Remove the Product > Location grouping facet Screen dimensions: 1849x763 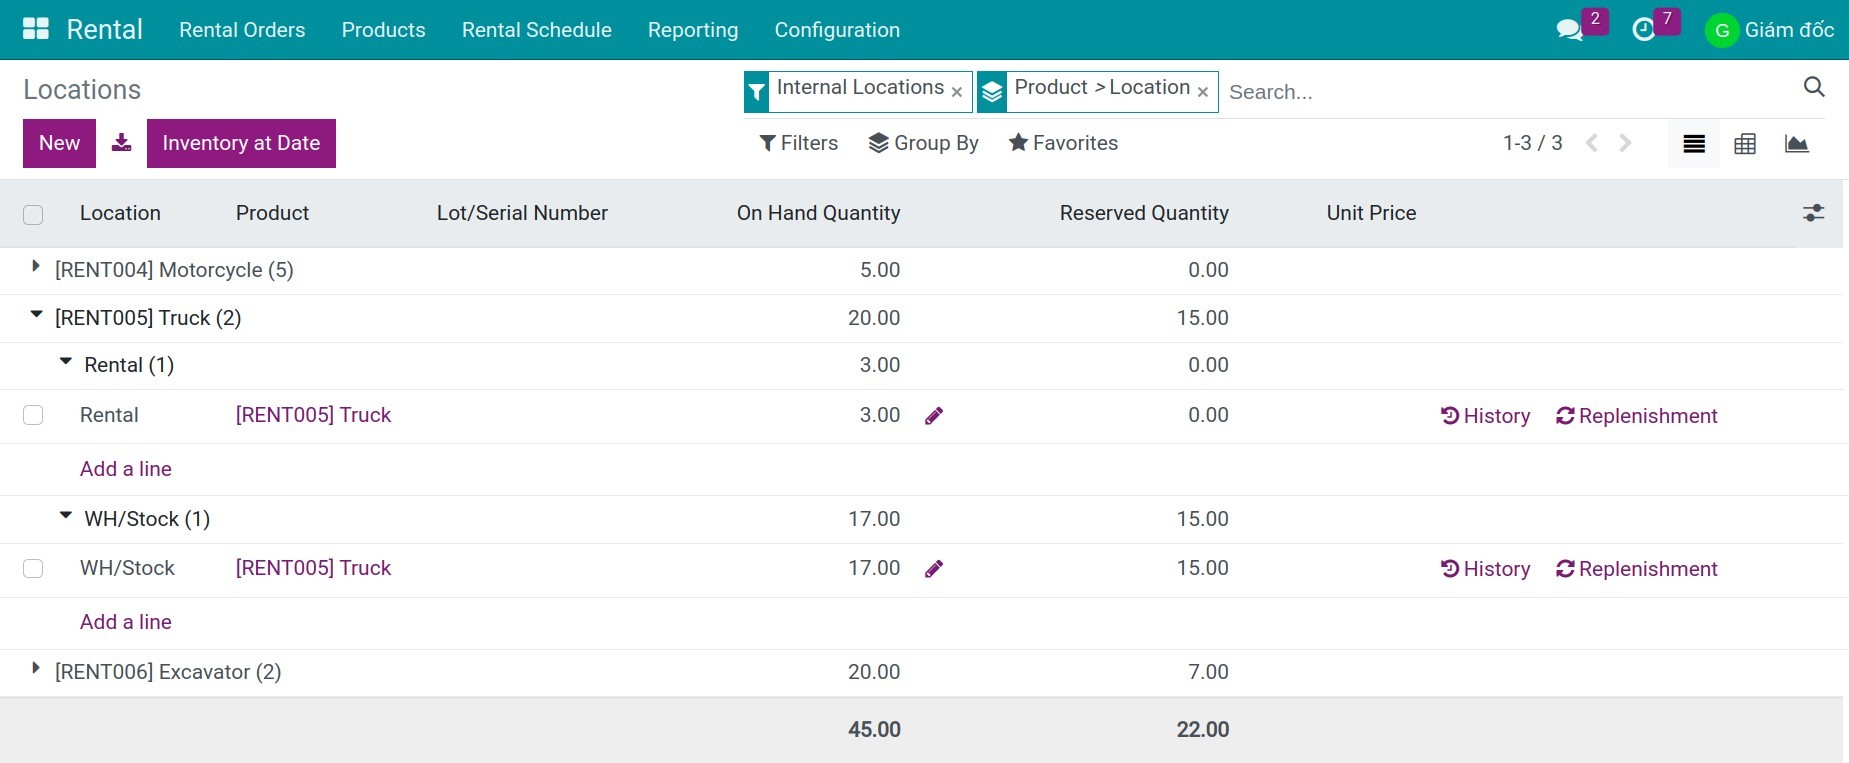(1203, 92)
